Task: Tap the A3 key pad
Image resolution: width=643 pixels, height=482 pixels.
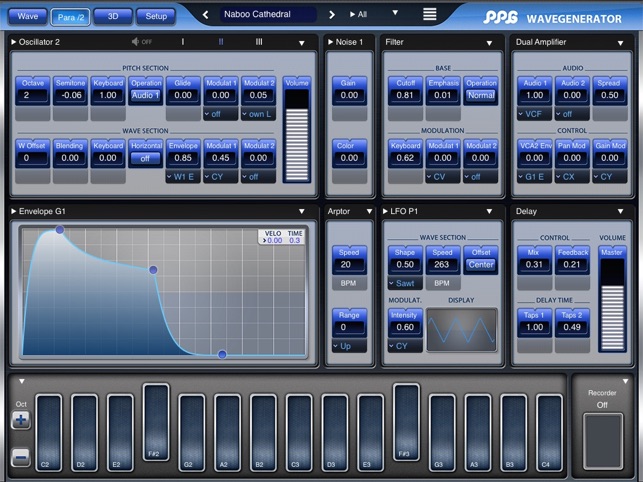Action: tap(478, 432)
